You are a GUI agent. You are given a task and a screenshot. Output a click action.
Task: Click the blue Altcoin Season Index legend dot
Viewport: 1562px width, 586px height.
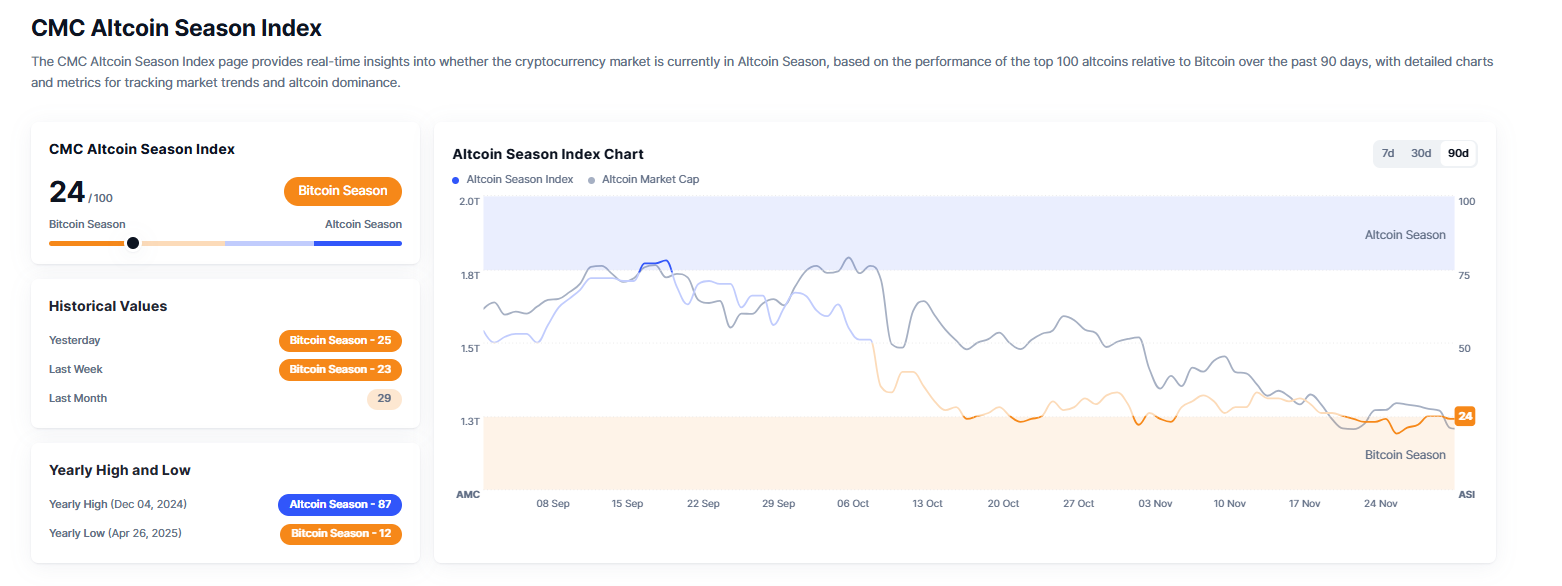click(455, 179)
